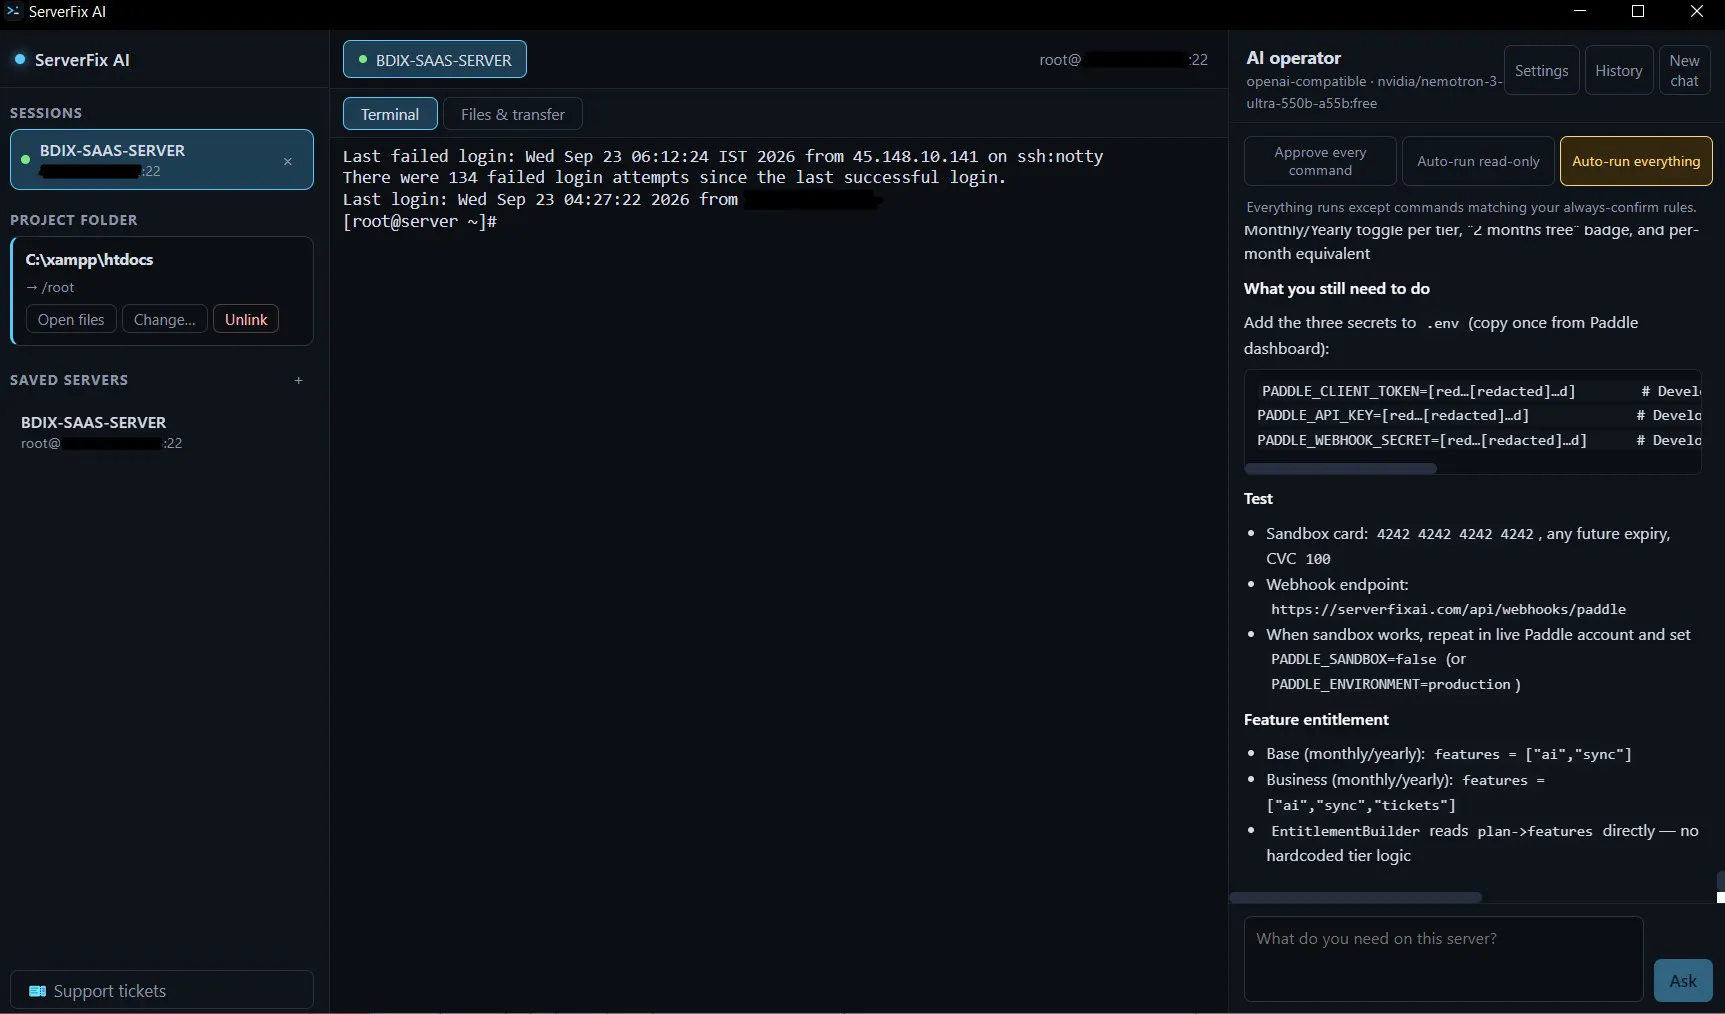Click the EntitlementBuilder code text

coord(1345,831)
